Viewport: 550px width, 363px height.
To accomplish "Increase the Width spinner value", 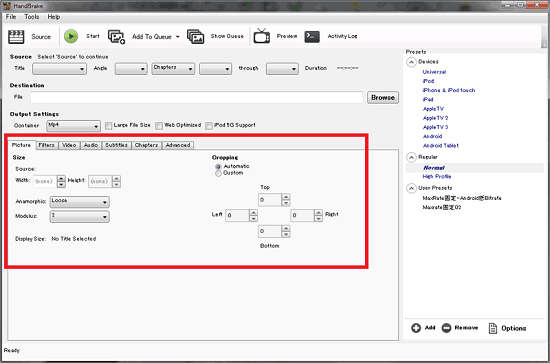I will pos(61,179).
